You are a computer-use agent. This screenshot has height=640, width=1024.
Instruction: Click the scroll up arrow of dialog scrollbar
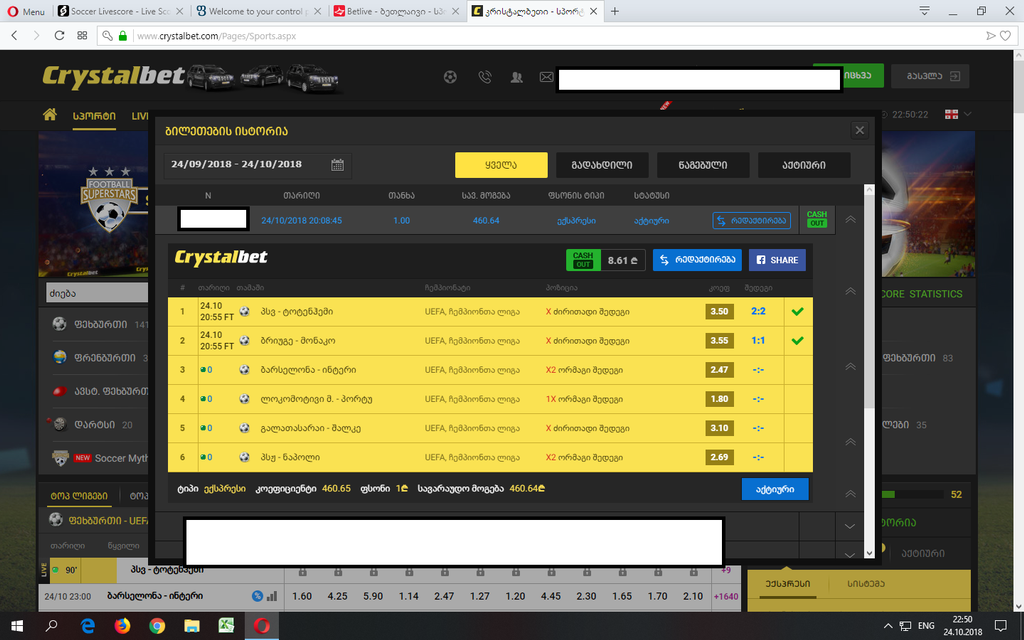coord(869,190)
